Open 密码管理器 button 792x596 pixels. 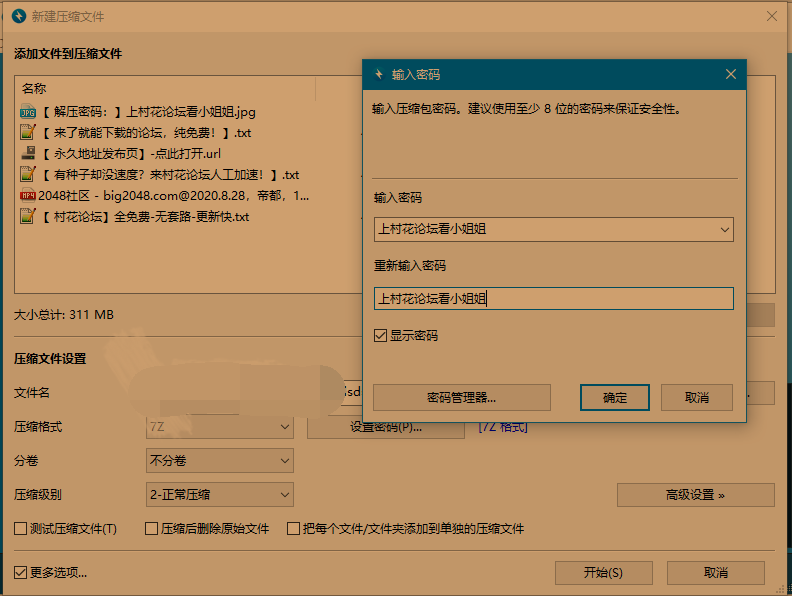click(461, 397)
